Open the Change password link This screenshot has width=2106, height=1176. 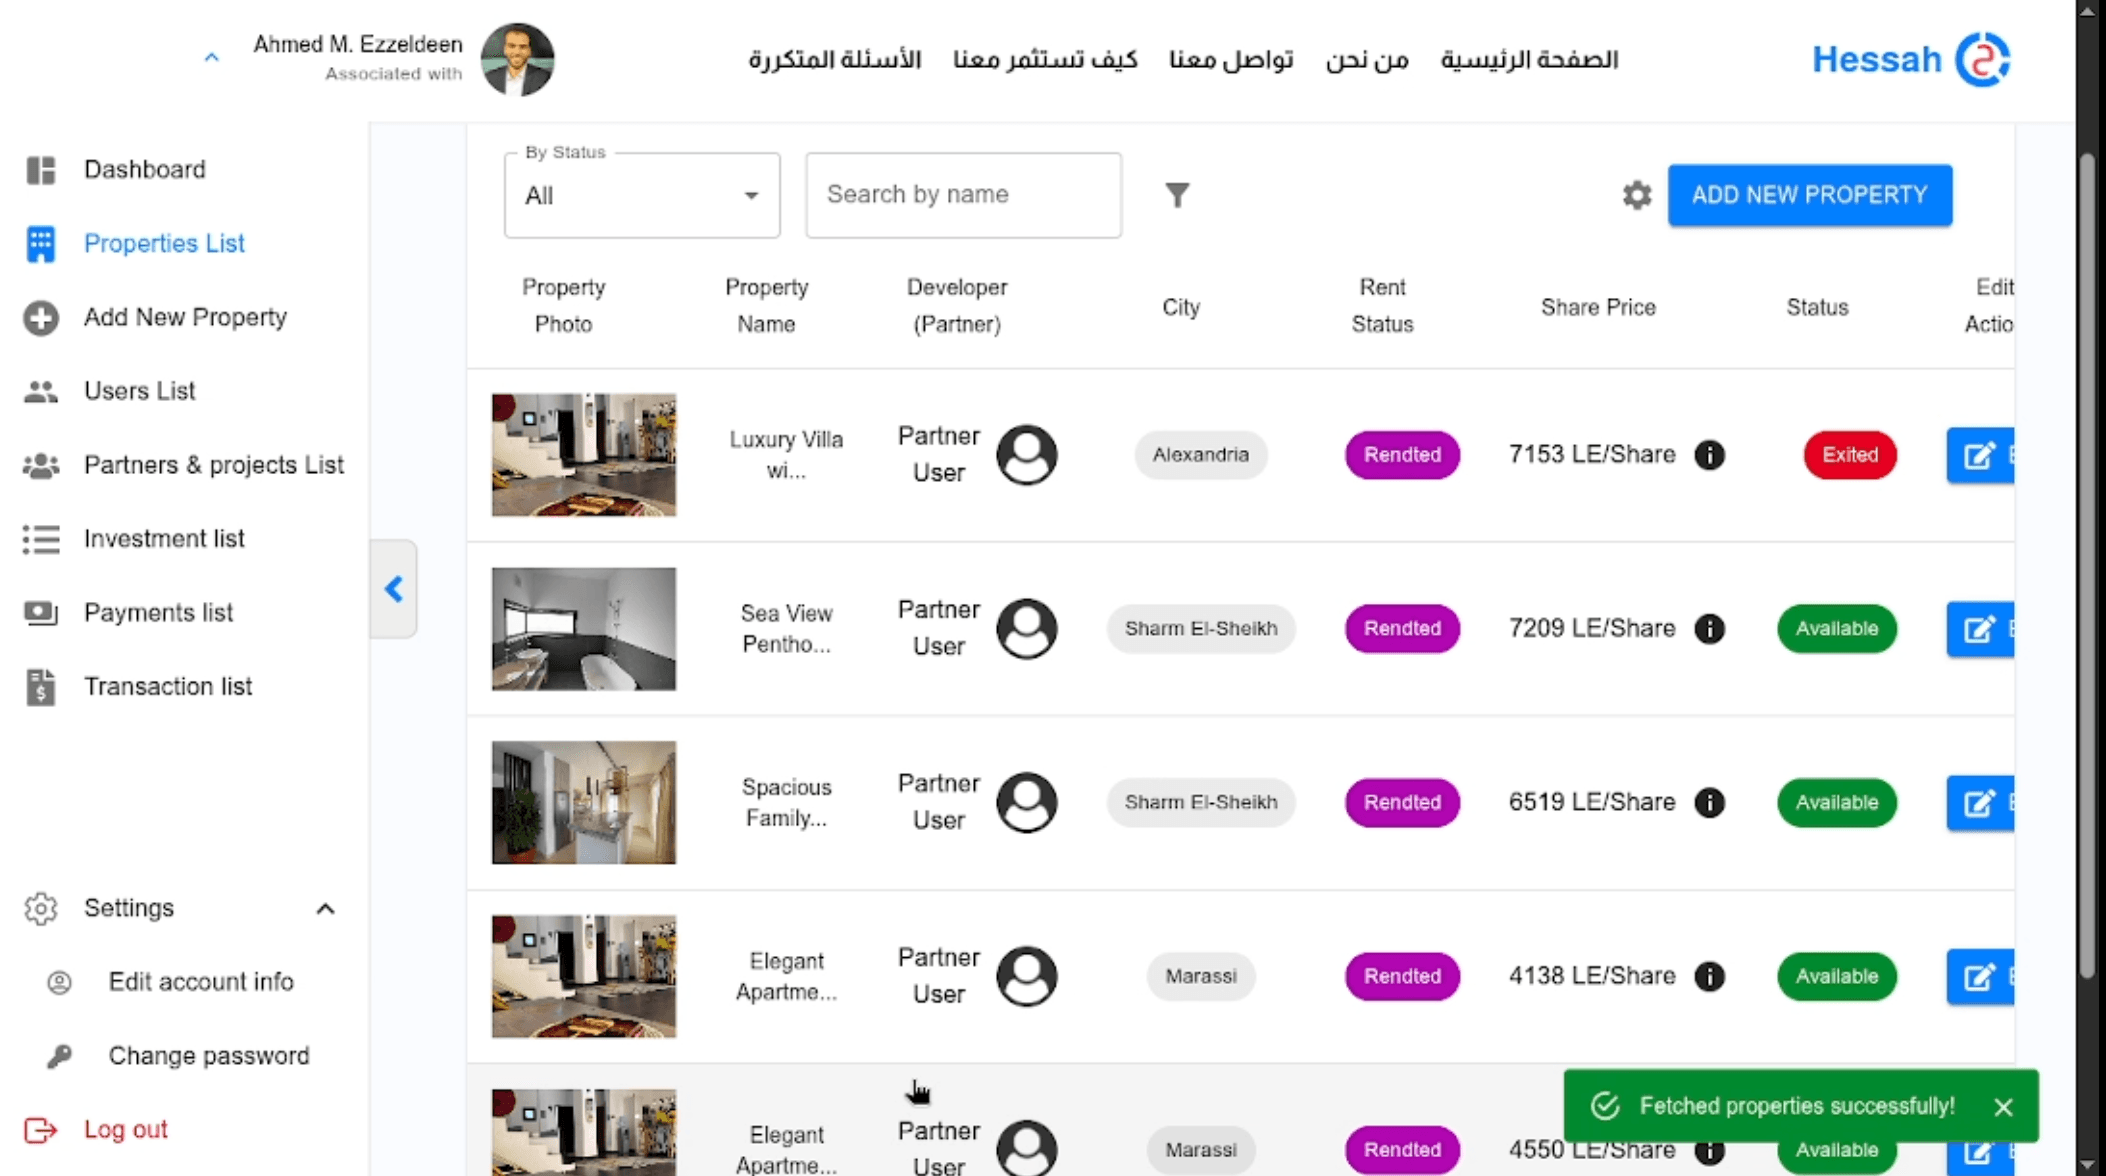pos(208,1055)
